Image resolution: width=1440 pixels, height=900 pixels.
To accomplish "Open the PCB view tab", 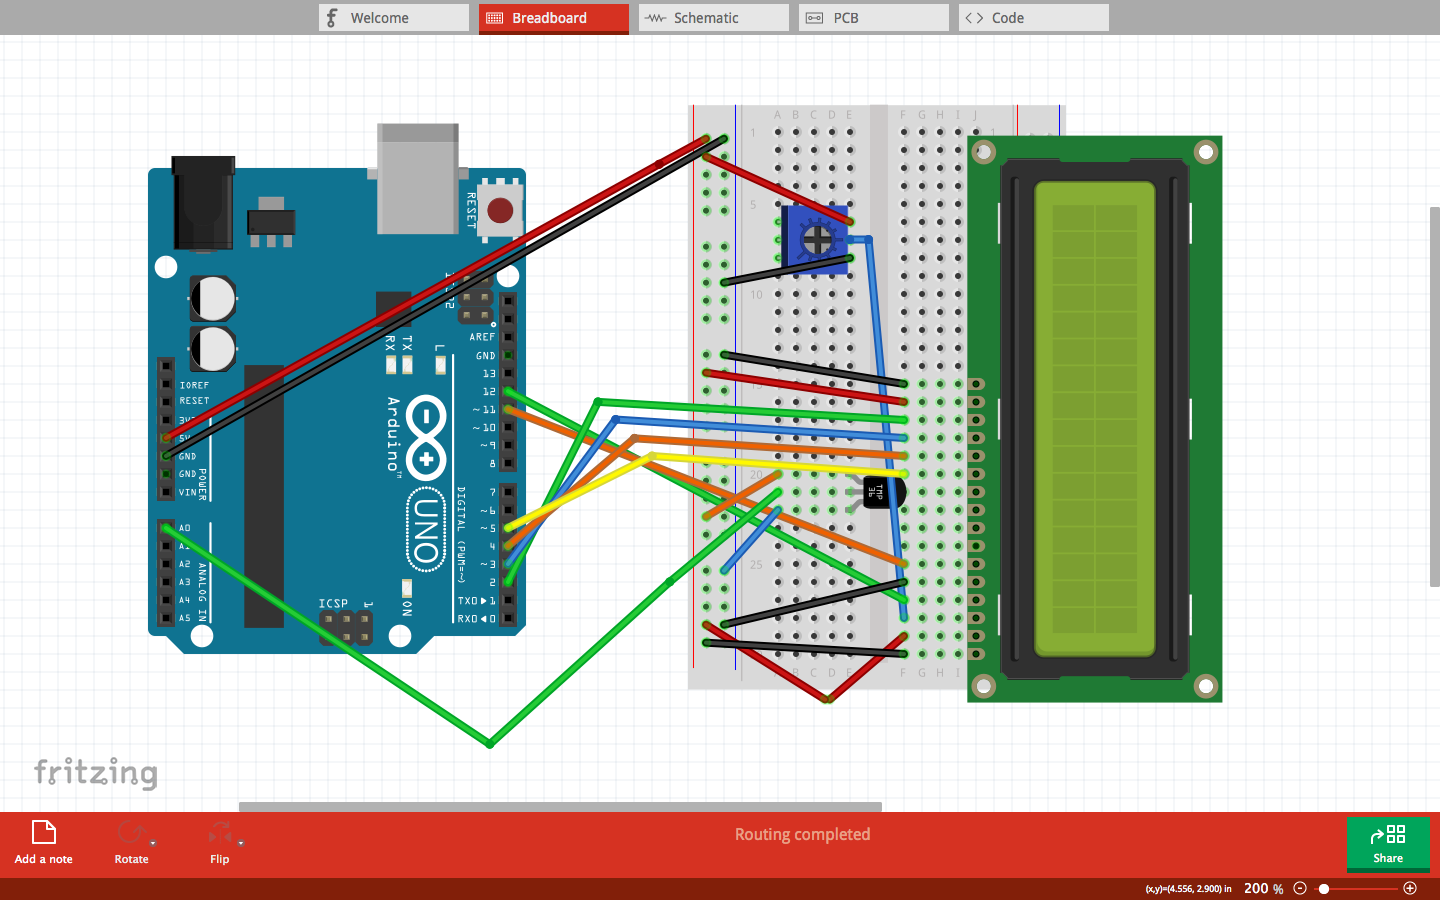I will [x=874, y=18].
